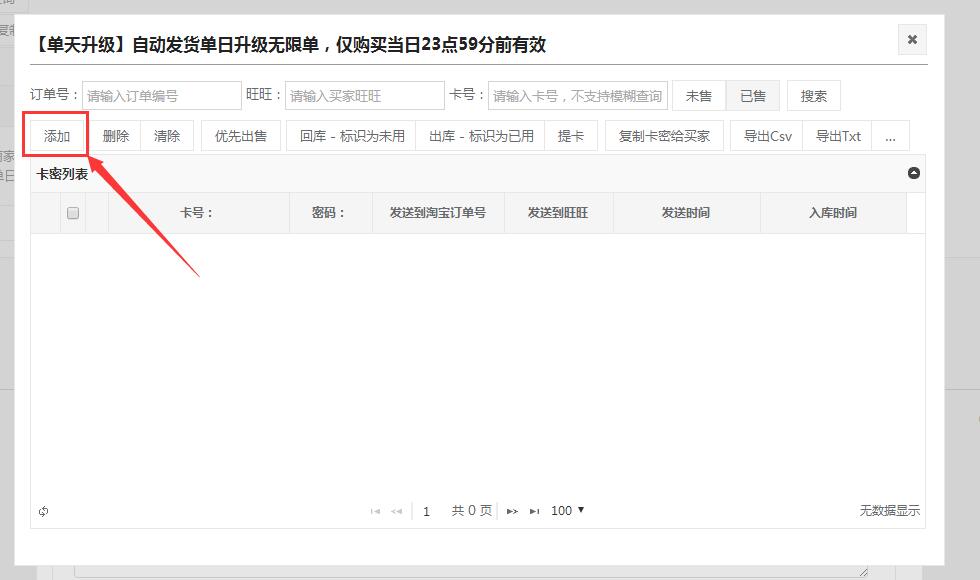Image resolution: width=980 pixels, height=580 pixels.
Task: Sort by the 卡号： column header
Action: 199,213
